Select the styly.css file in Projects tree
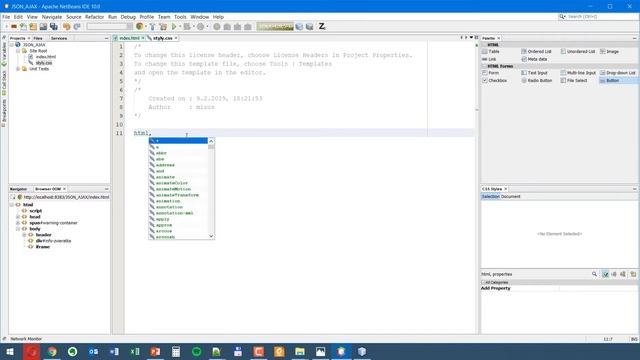 (x=44, y=63)
